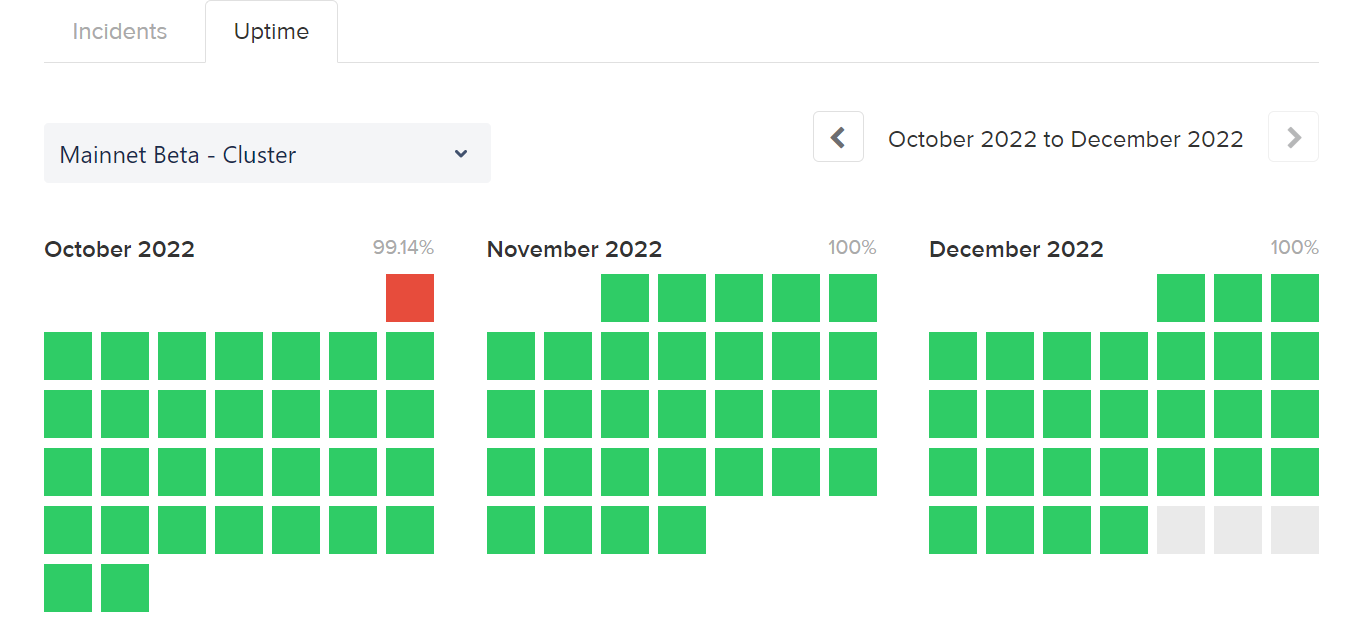Go to previous date range with left arrow
The height and width of the screenshot is (644, 1367).
(838, 137)
